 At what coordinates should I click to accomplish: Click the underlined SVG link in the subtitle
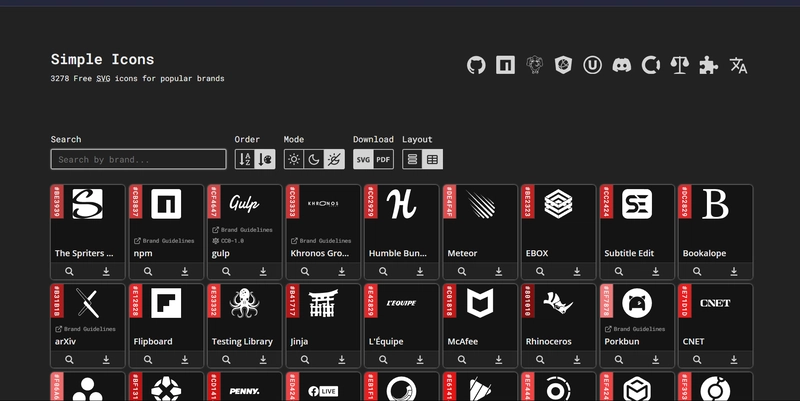[x=103, y=79]
